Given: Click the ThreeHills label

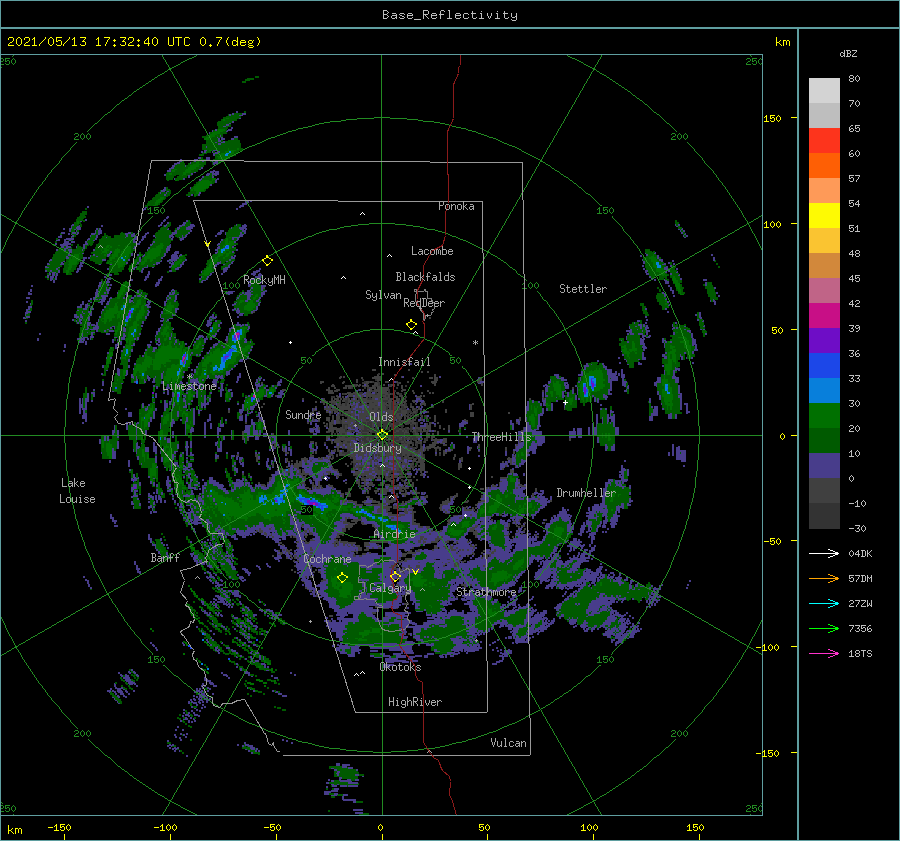Looking at the screenshot, I should click(502, 437).
